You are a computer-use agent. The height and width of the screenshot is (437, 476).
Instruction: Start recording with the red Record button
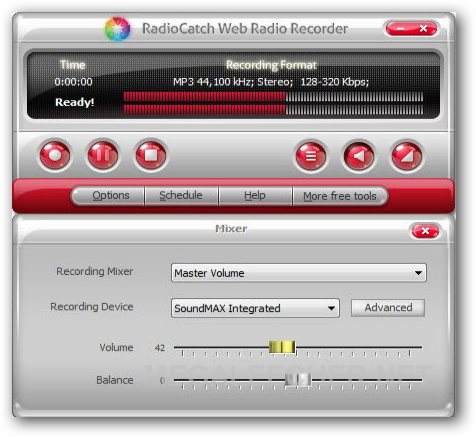[55, 155]
